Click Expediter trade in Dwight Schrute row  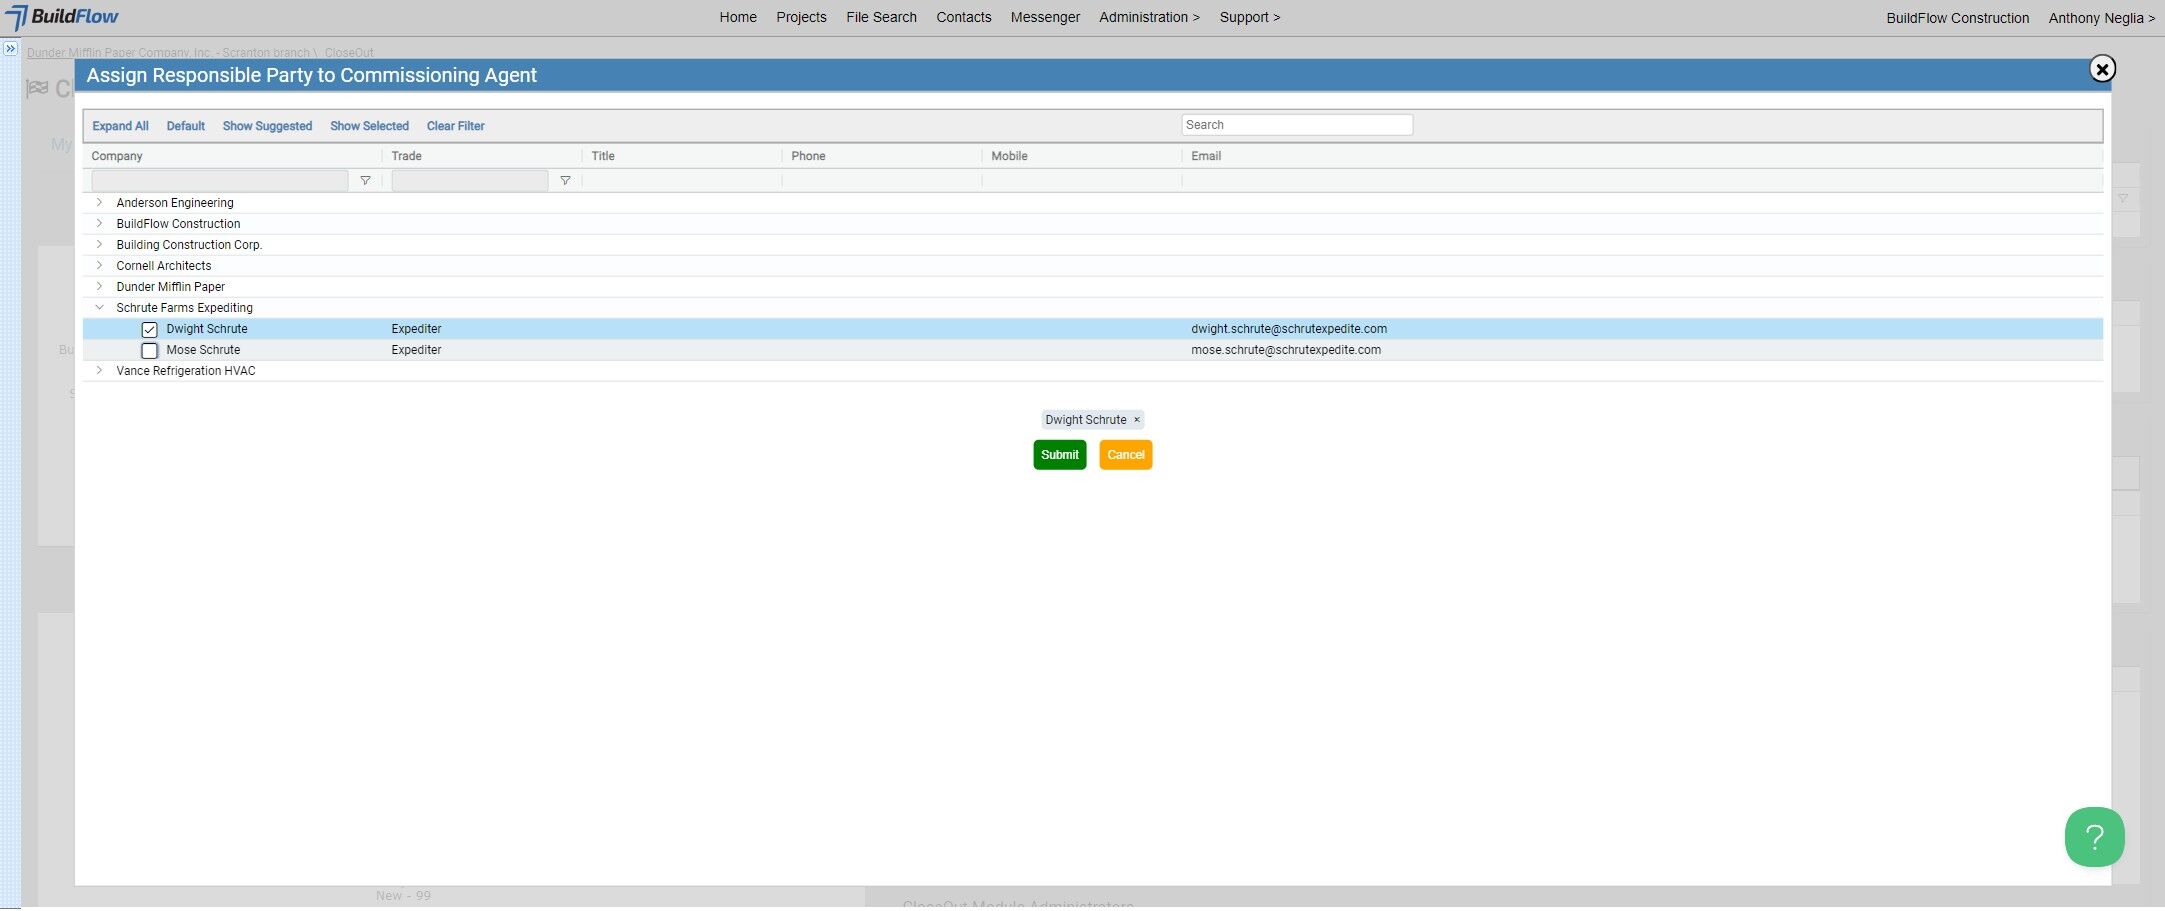(416, 329)
